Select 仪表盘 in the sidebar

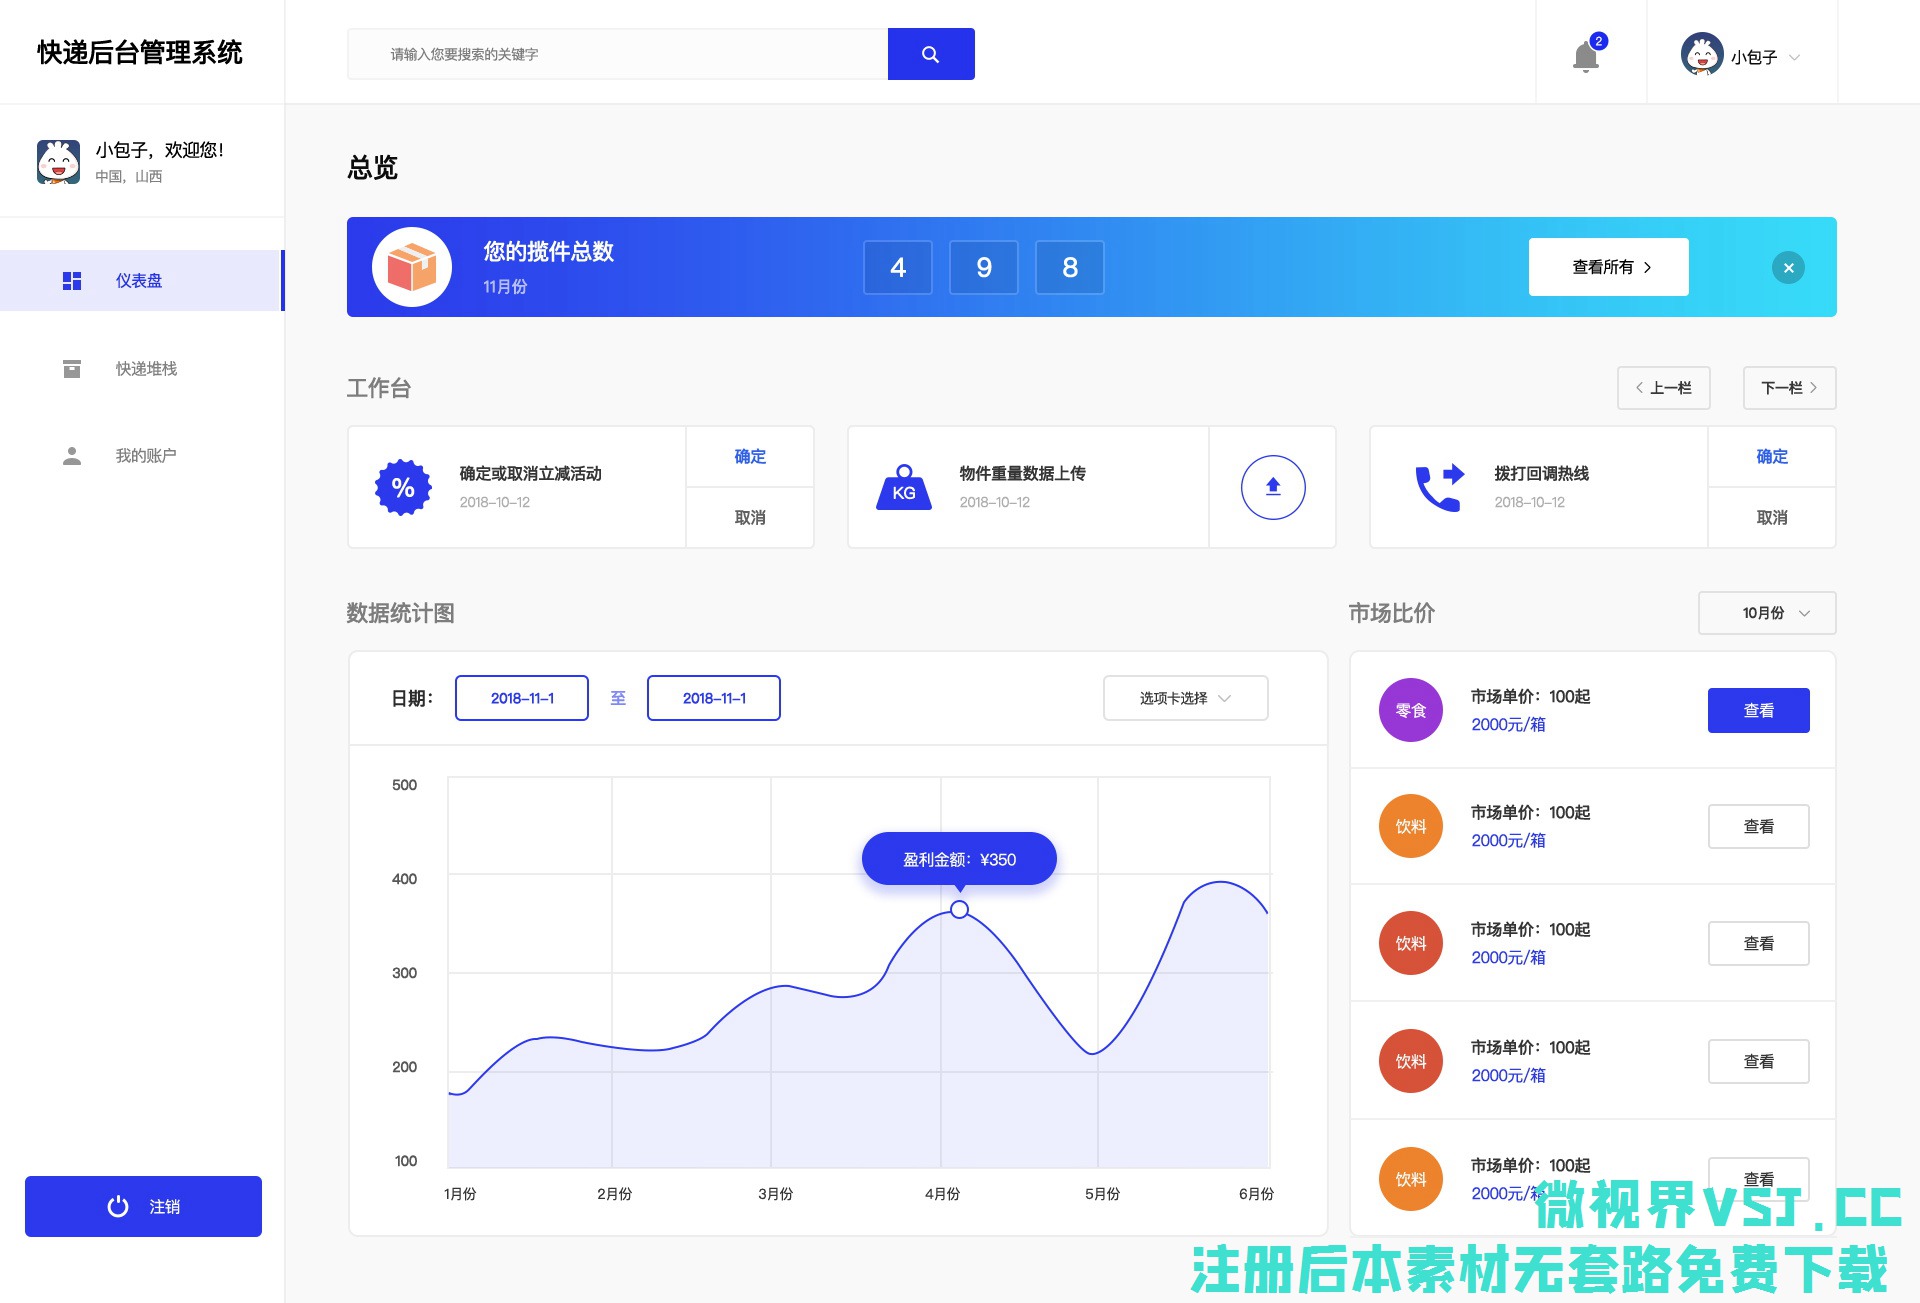pos(139,280)
